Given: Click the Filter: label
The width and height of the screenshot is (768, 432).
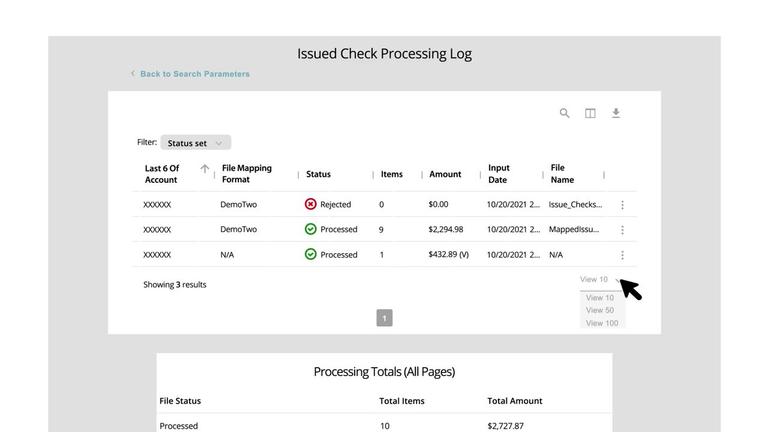Looking at the screenshot, I should [x=147, y=142].
